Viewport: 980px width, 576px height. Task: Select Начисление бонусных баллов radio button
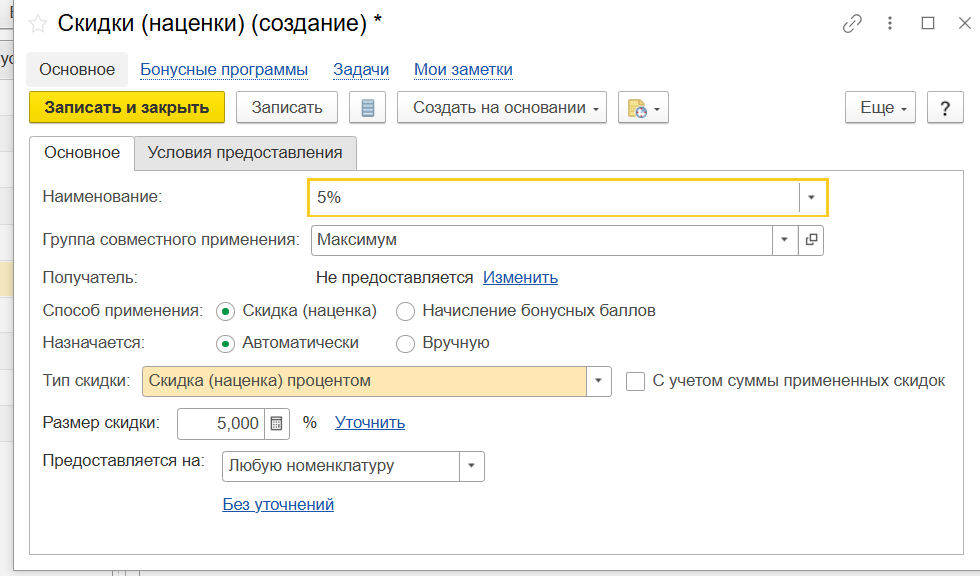[x=405, y=311]
